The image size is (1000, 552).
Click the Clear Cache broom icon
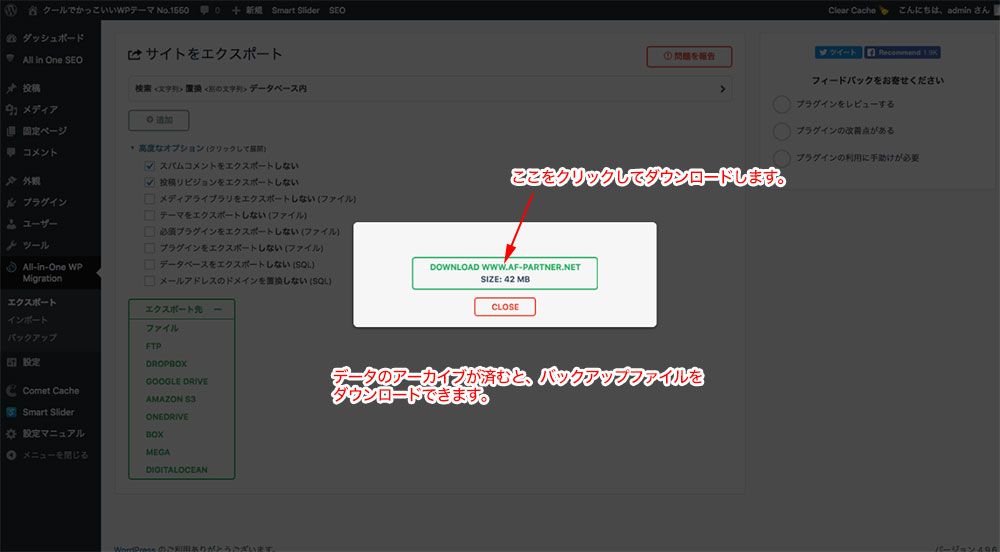pyautogui.click(x=883, y=10)
